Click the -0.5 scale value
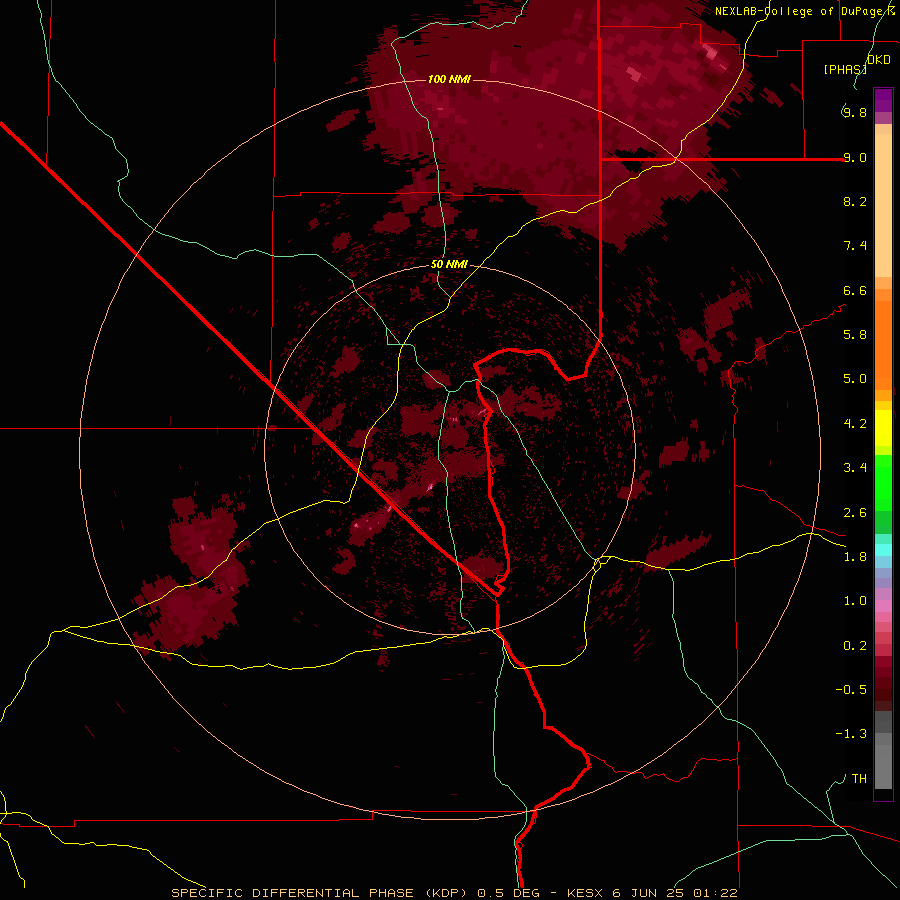Viewport: 900px width, 900px height. [x=851, y=690]
